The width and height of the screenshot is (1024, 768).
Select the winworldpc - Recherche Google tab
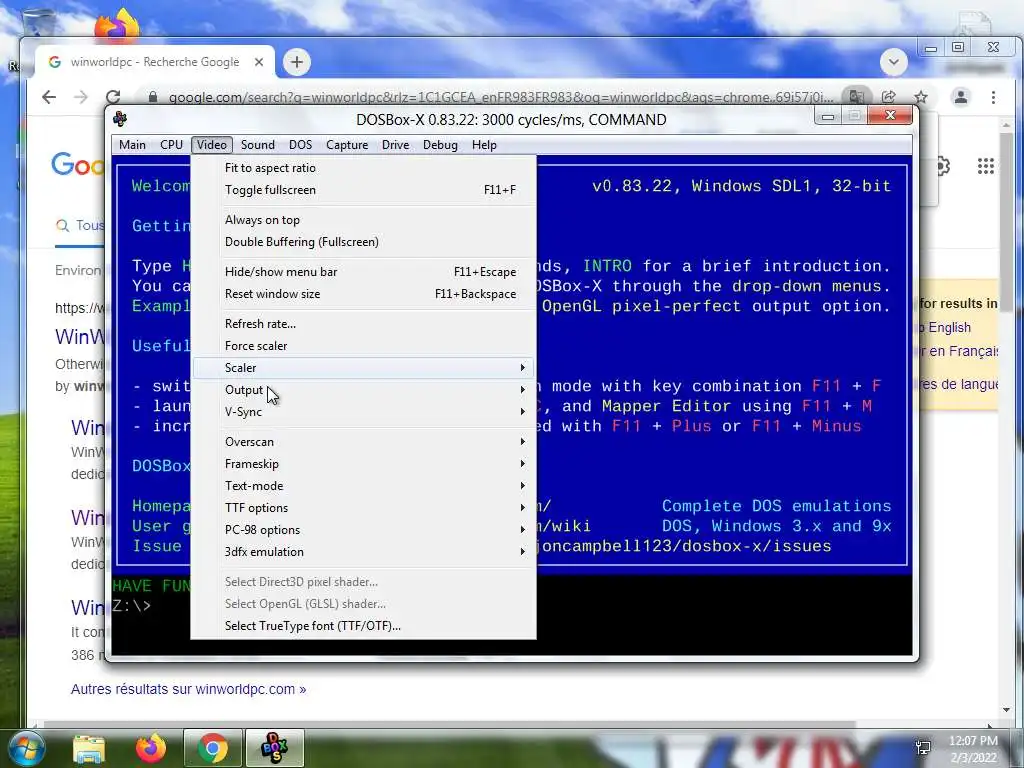point(155,62)
